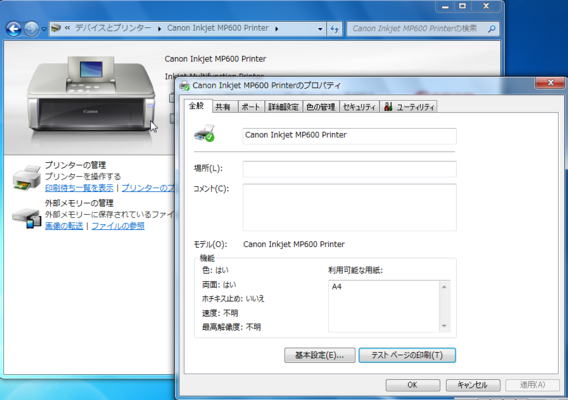Refresh the Explorer address bar location
The width and height of the screenshot is (568, 400).
tap(334, 29)
